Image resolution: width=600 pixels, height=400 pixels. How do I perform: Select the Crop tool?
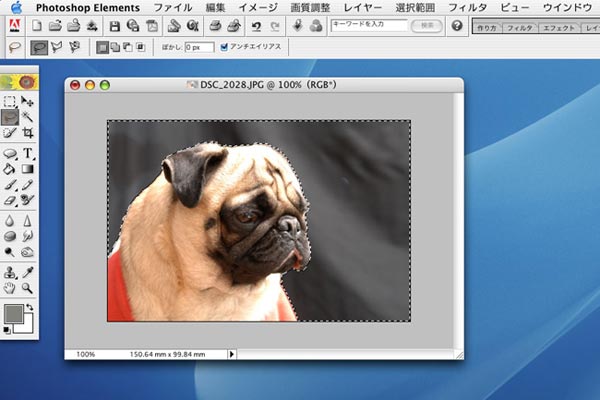point(27,133)
